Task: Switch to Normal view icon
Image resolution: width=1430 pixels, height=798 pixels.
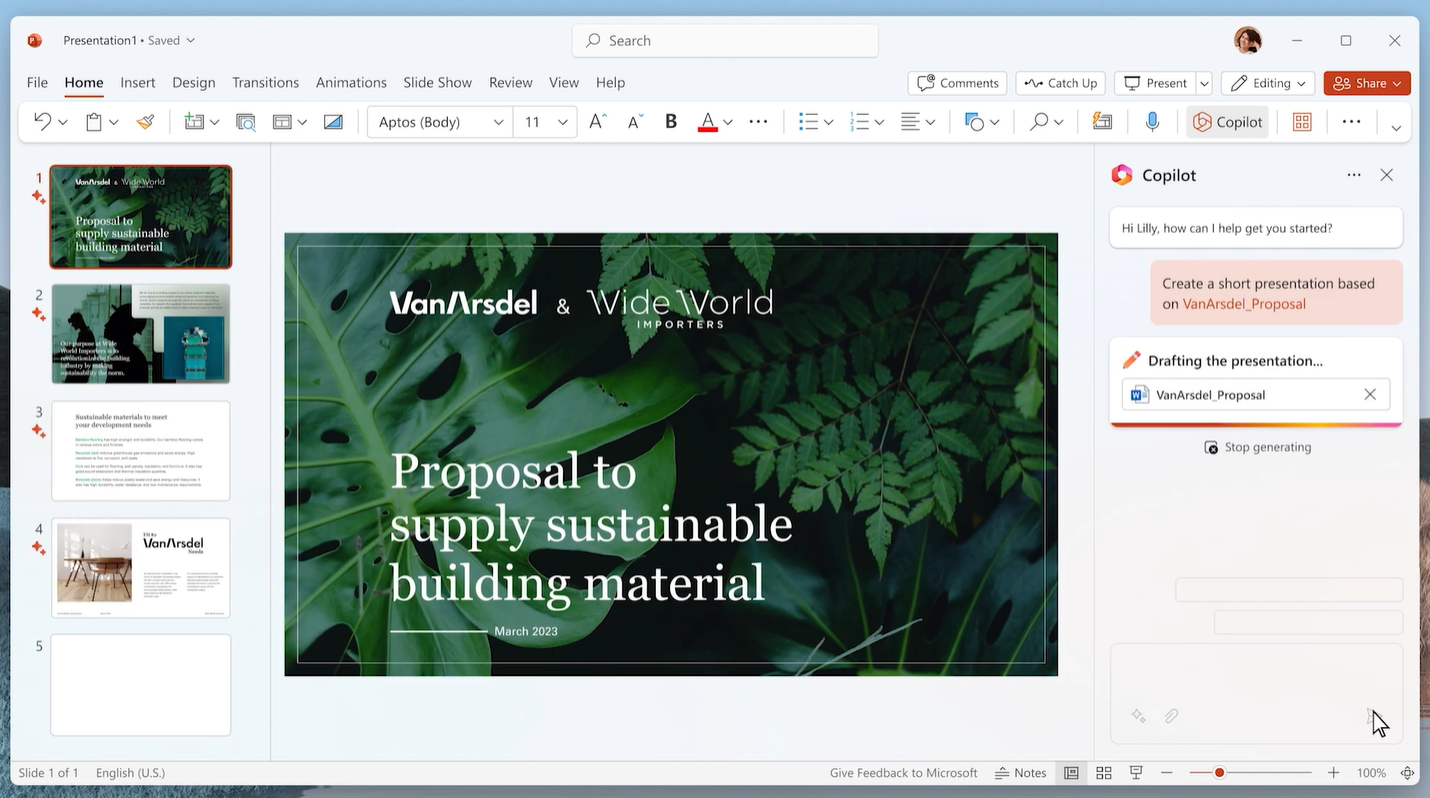Action: 1071,773
